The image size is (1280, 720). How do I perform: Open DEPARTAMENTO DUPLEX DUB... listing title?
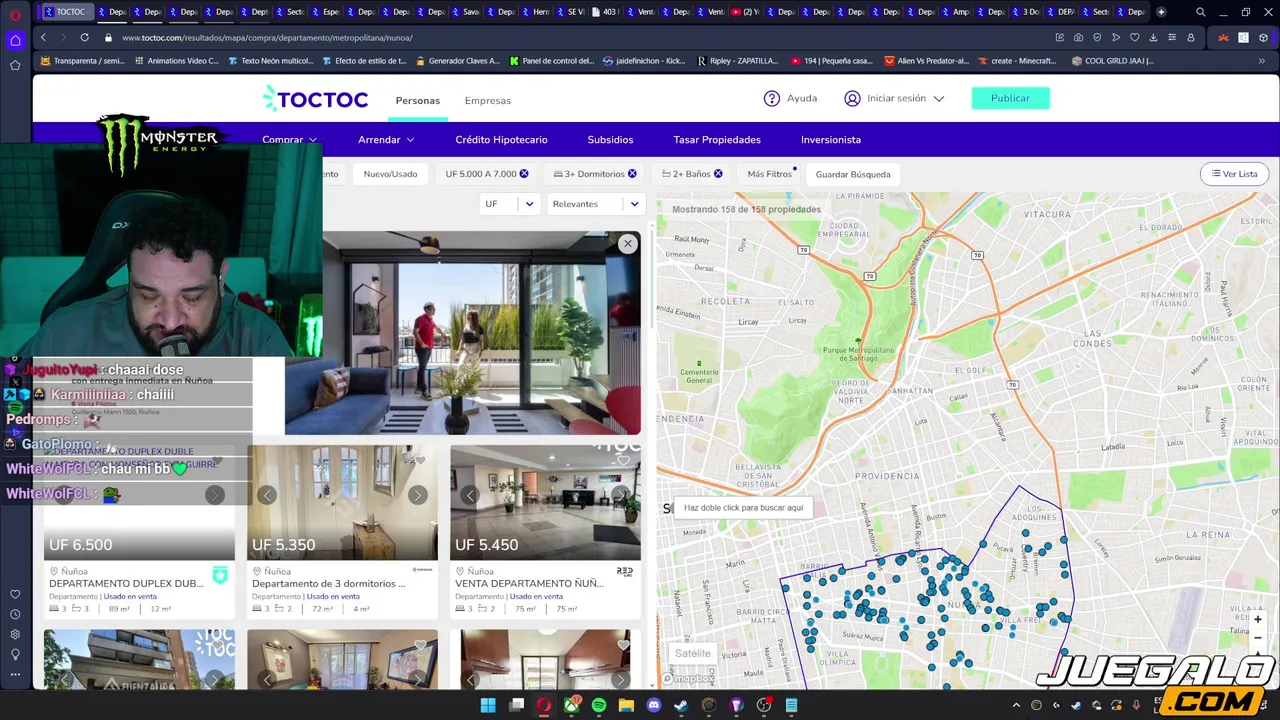[x=126, y=583]
